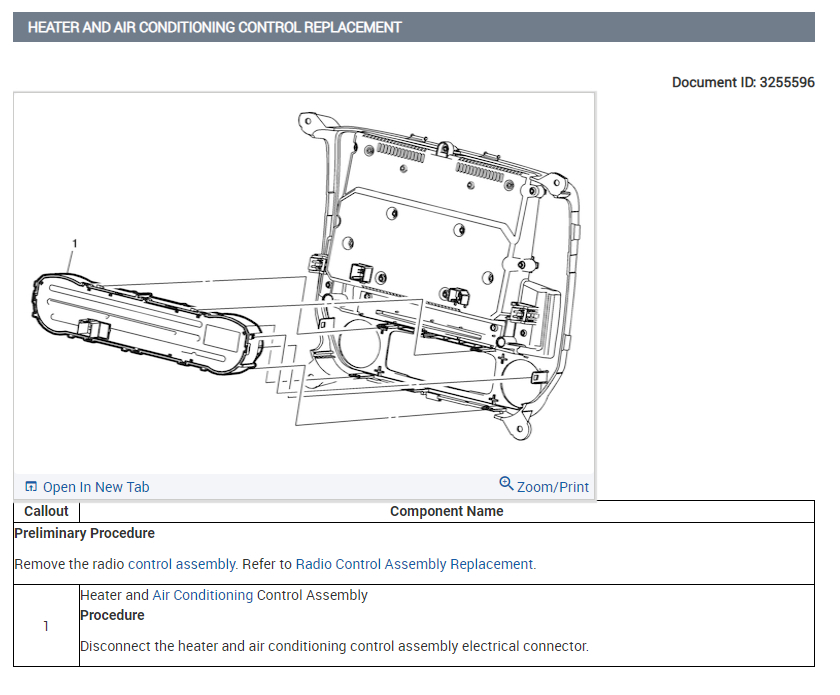Click the 'Preliminary Procedure' heading

pyautogui.click(x=85, y=533)
